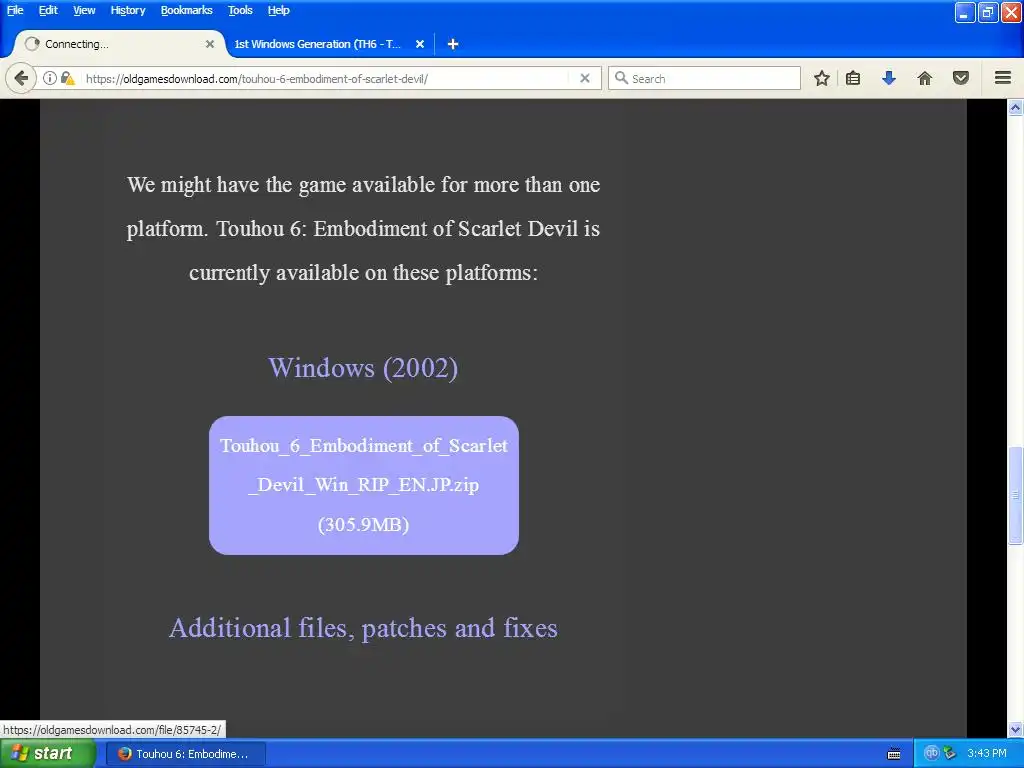Click the page scrollbar up arrow
Image resolution: width=1024 pixels, height=768 pixels.
coord(1015,108)
